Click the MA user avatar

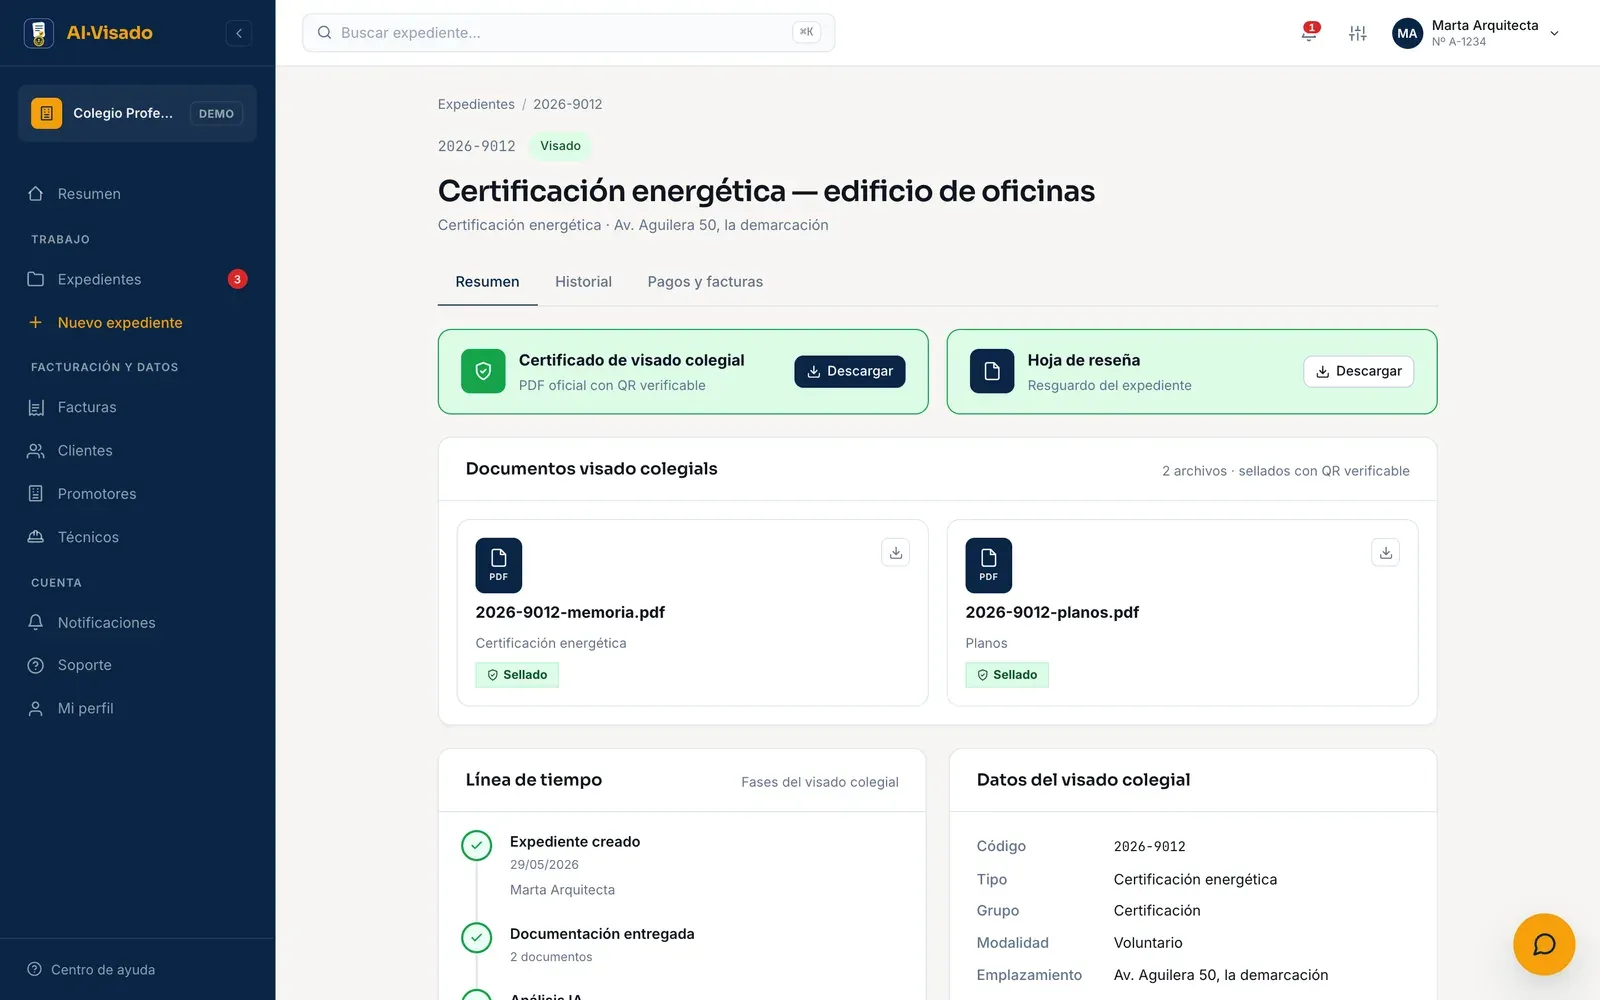(x=1407, y=33)
